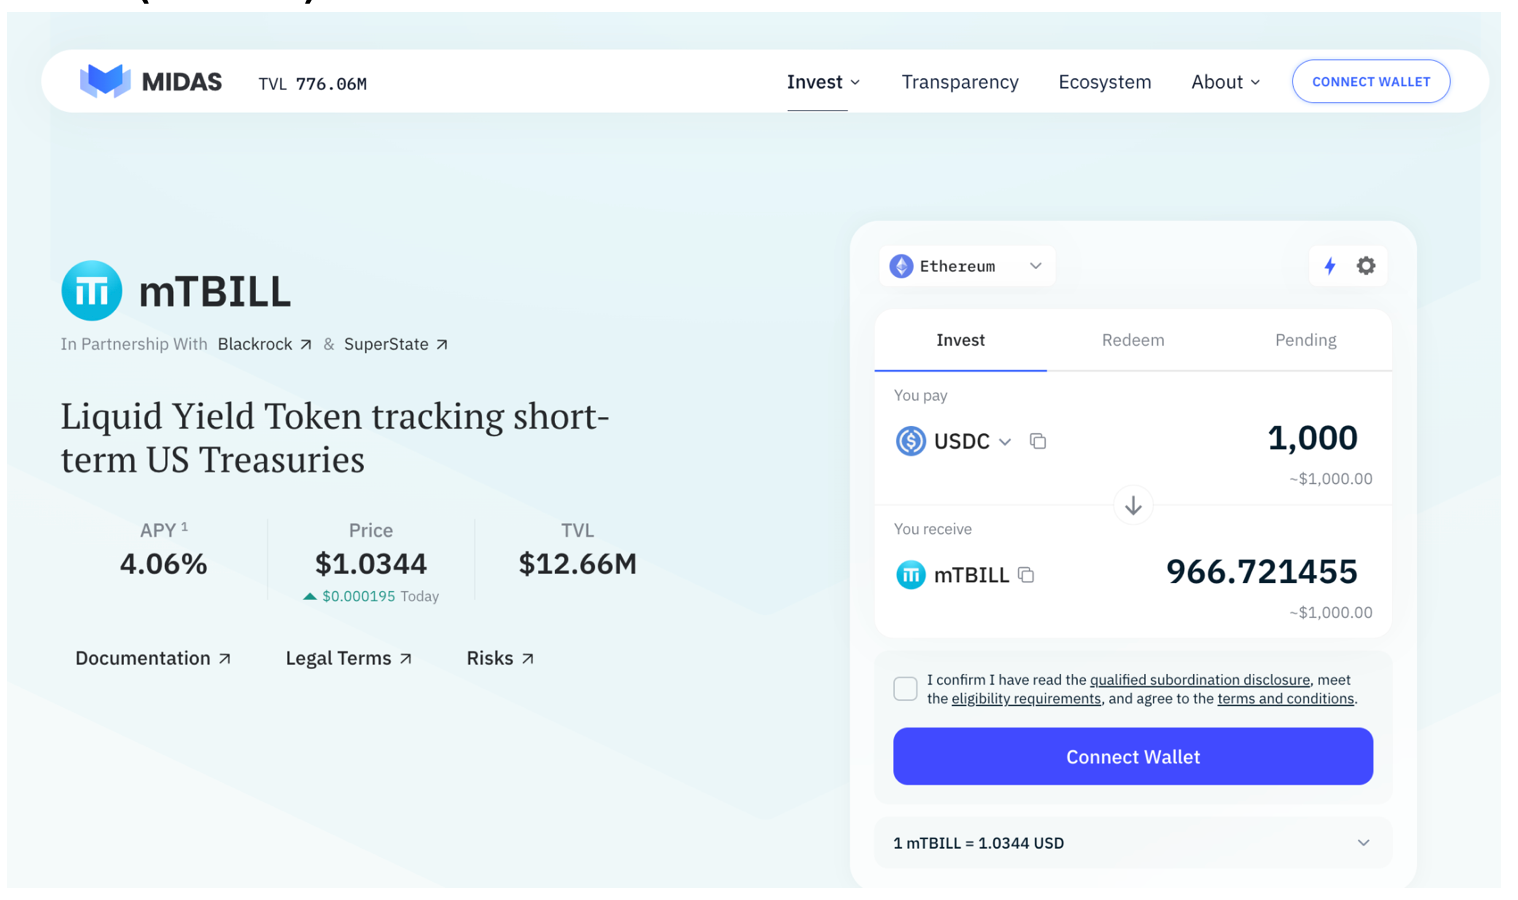The width and height of the screenshot is (1518, 900).
Task: Click the Midas logo in the header
Action: click(x=150, y=82)
